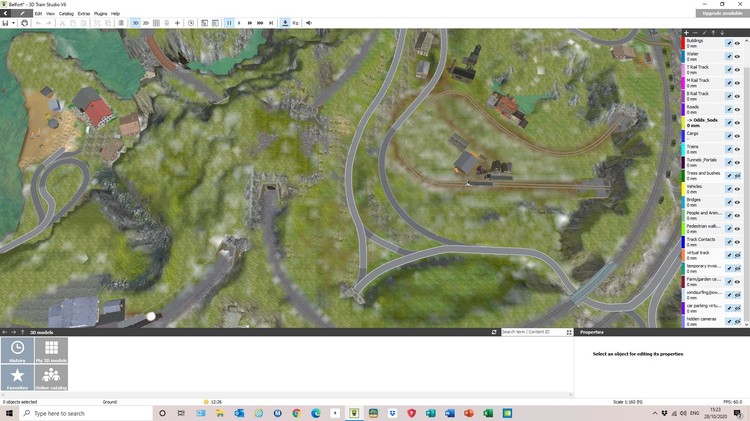The image size is (750, 421).
Task: Click the Trains layer cyan color swatch
Action: [683, 148]
